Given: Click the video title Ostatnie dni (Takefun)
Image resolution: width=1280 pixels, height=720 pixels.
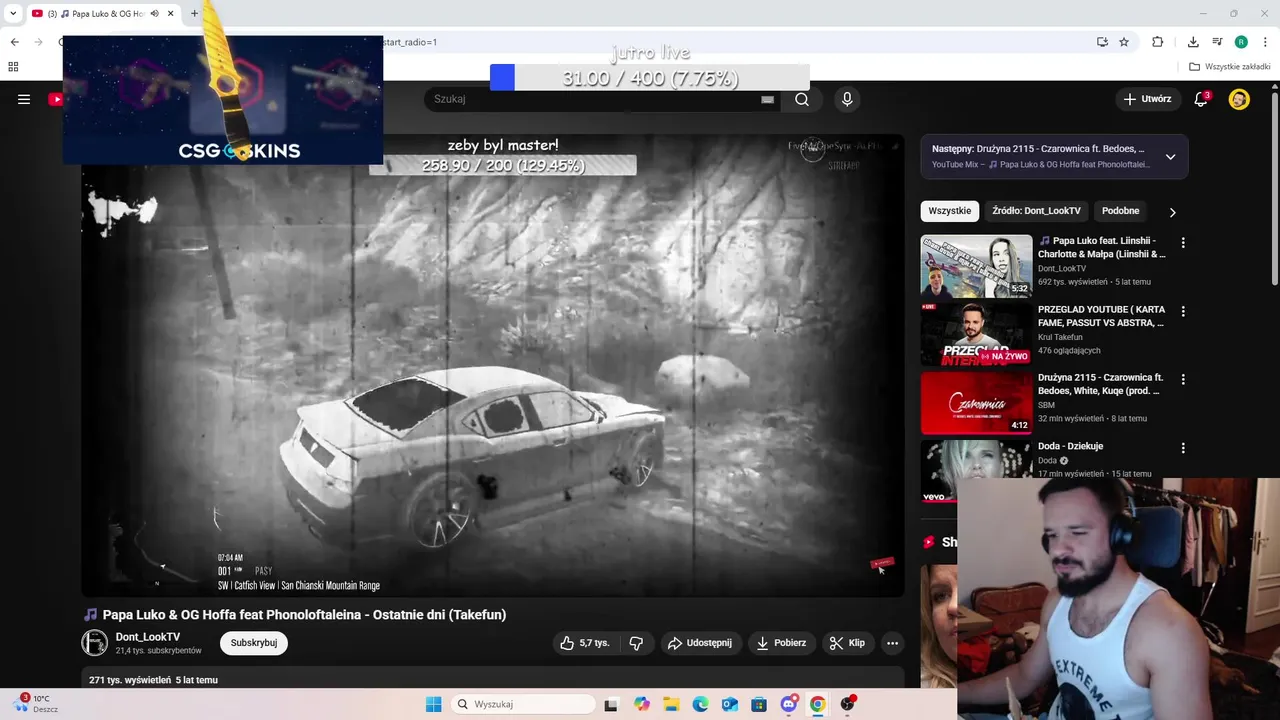Looking at the screenshot, I should point(304,615).
